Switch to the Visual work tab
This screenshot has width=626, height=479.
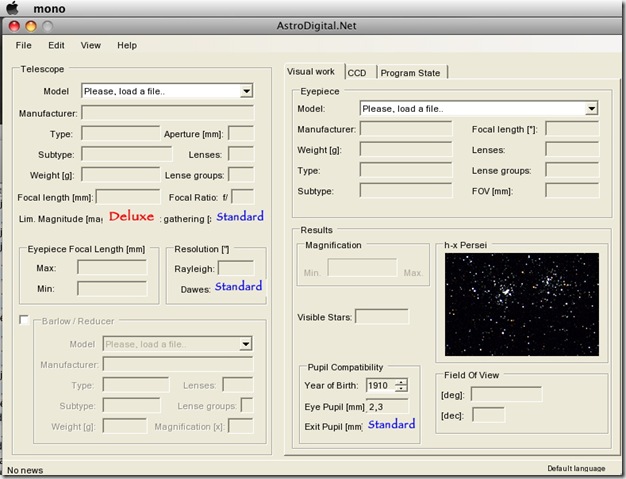(x=313, y=71)
